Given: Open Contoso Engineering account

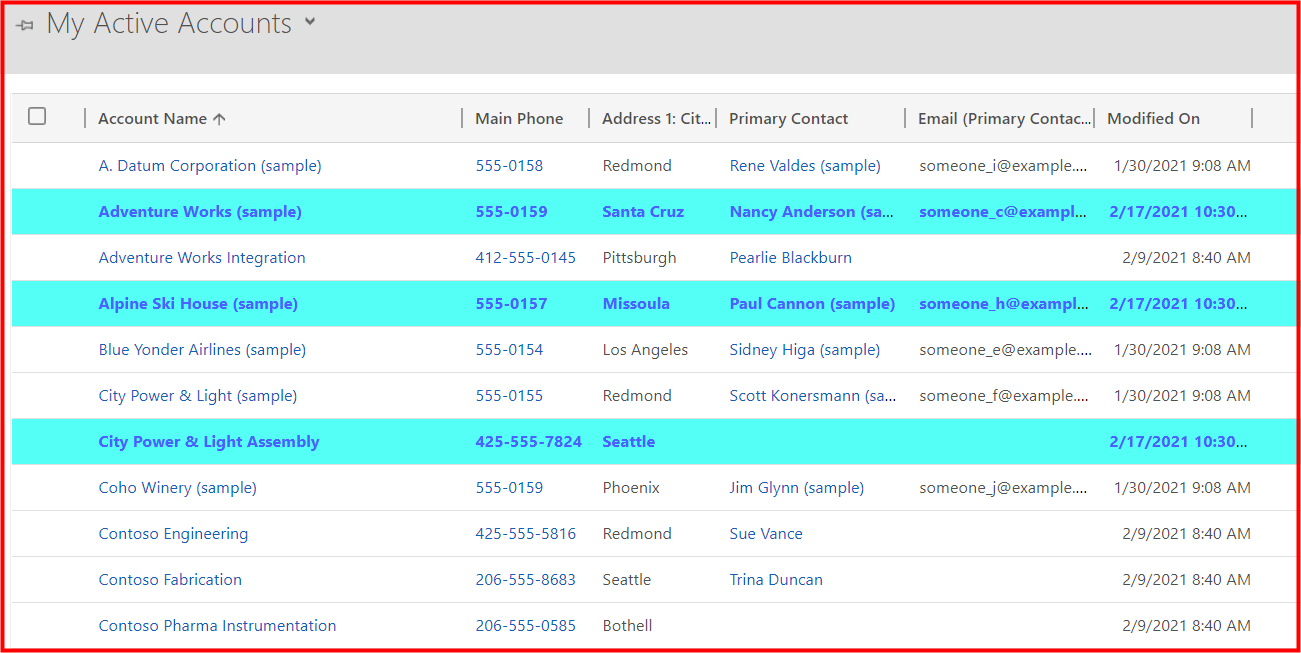Looking at the screenshot, I should point(173,534).
